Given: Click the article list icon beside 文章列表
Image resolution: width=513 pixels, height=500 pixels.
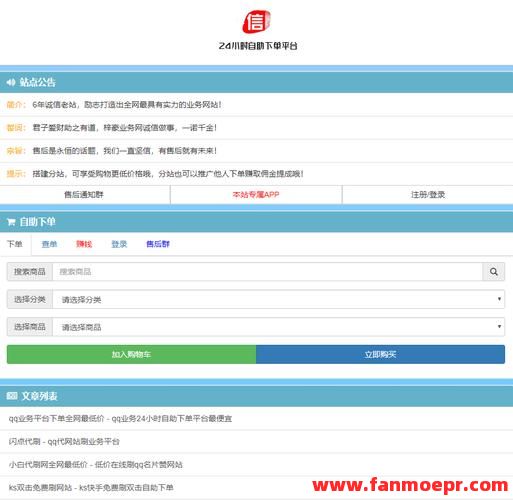Looking at the screenshot, I should [x=12, y=396].
